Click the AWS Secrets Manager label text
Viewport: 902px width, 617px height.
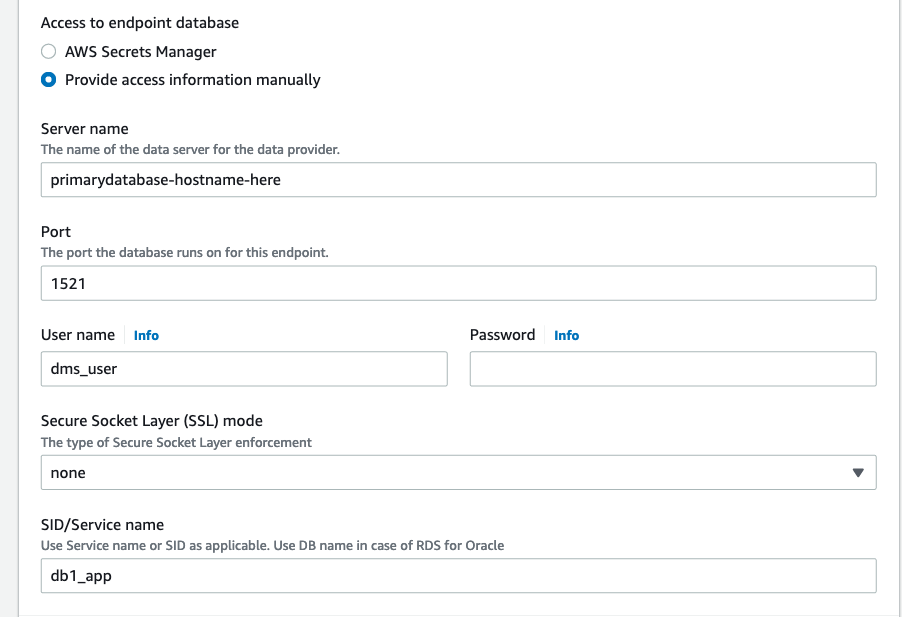[140, 52]
